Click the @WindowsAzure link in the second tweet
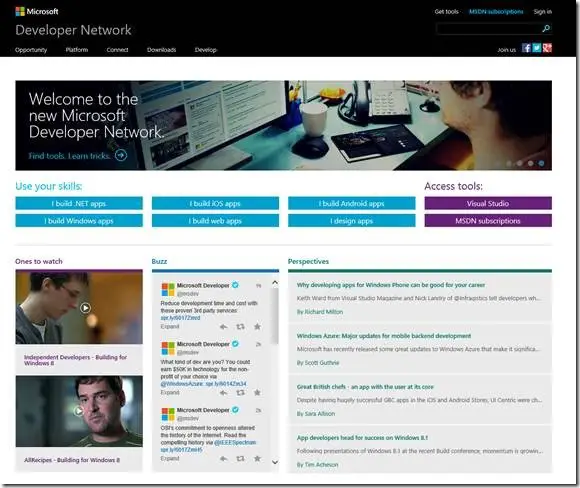Image resolution: width=580 pixels, height=488 pixels. (182, 384)
